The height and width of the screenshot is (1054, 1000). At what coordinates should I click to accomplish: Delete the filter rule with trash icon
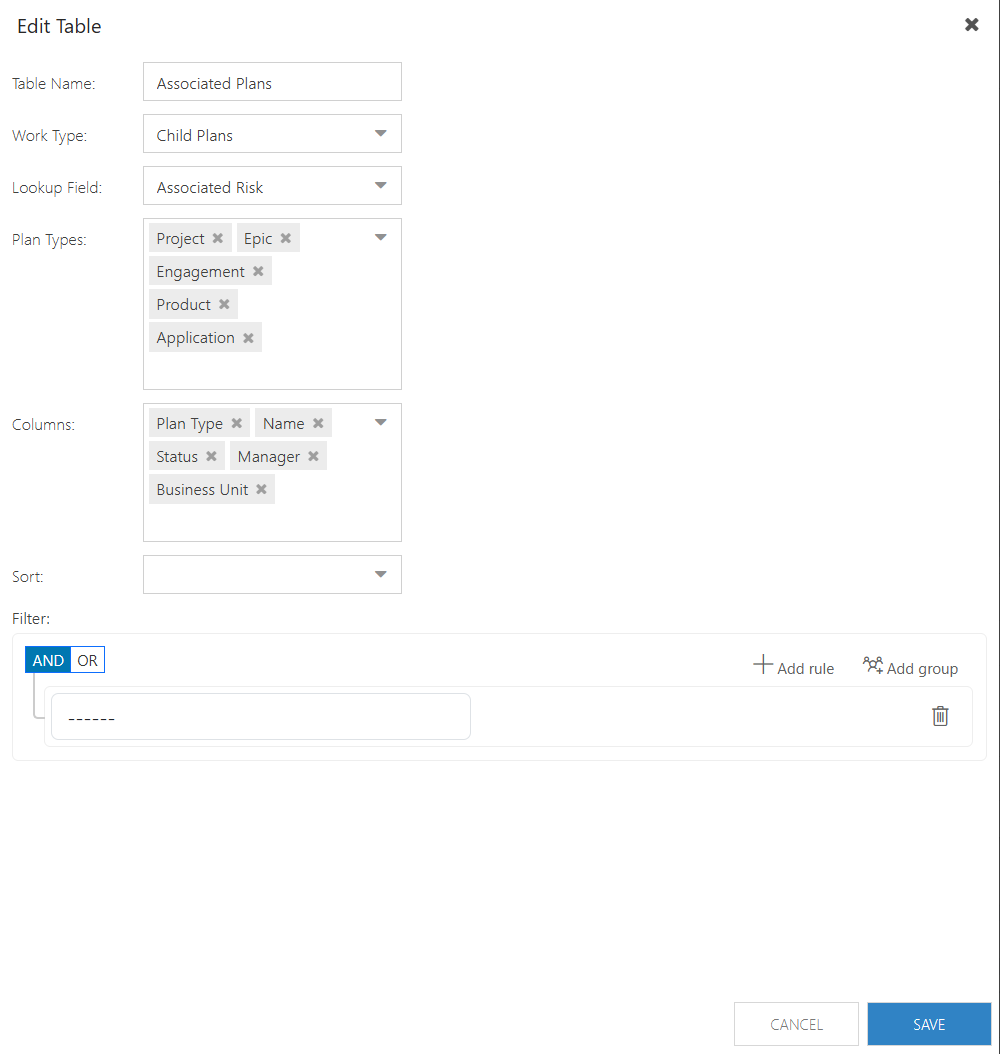940,717
